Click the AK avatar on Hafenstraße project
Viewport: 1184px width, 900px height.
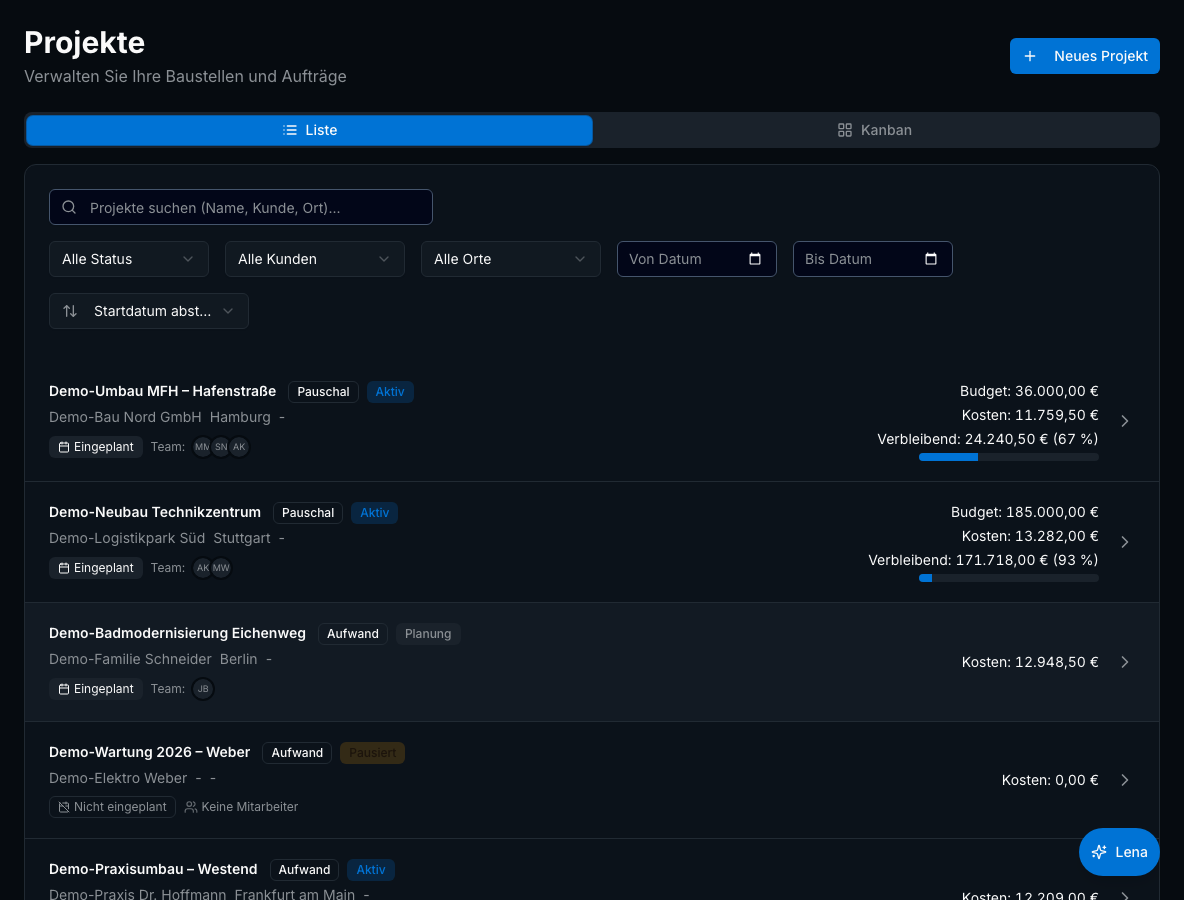coord(239,447)
